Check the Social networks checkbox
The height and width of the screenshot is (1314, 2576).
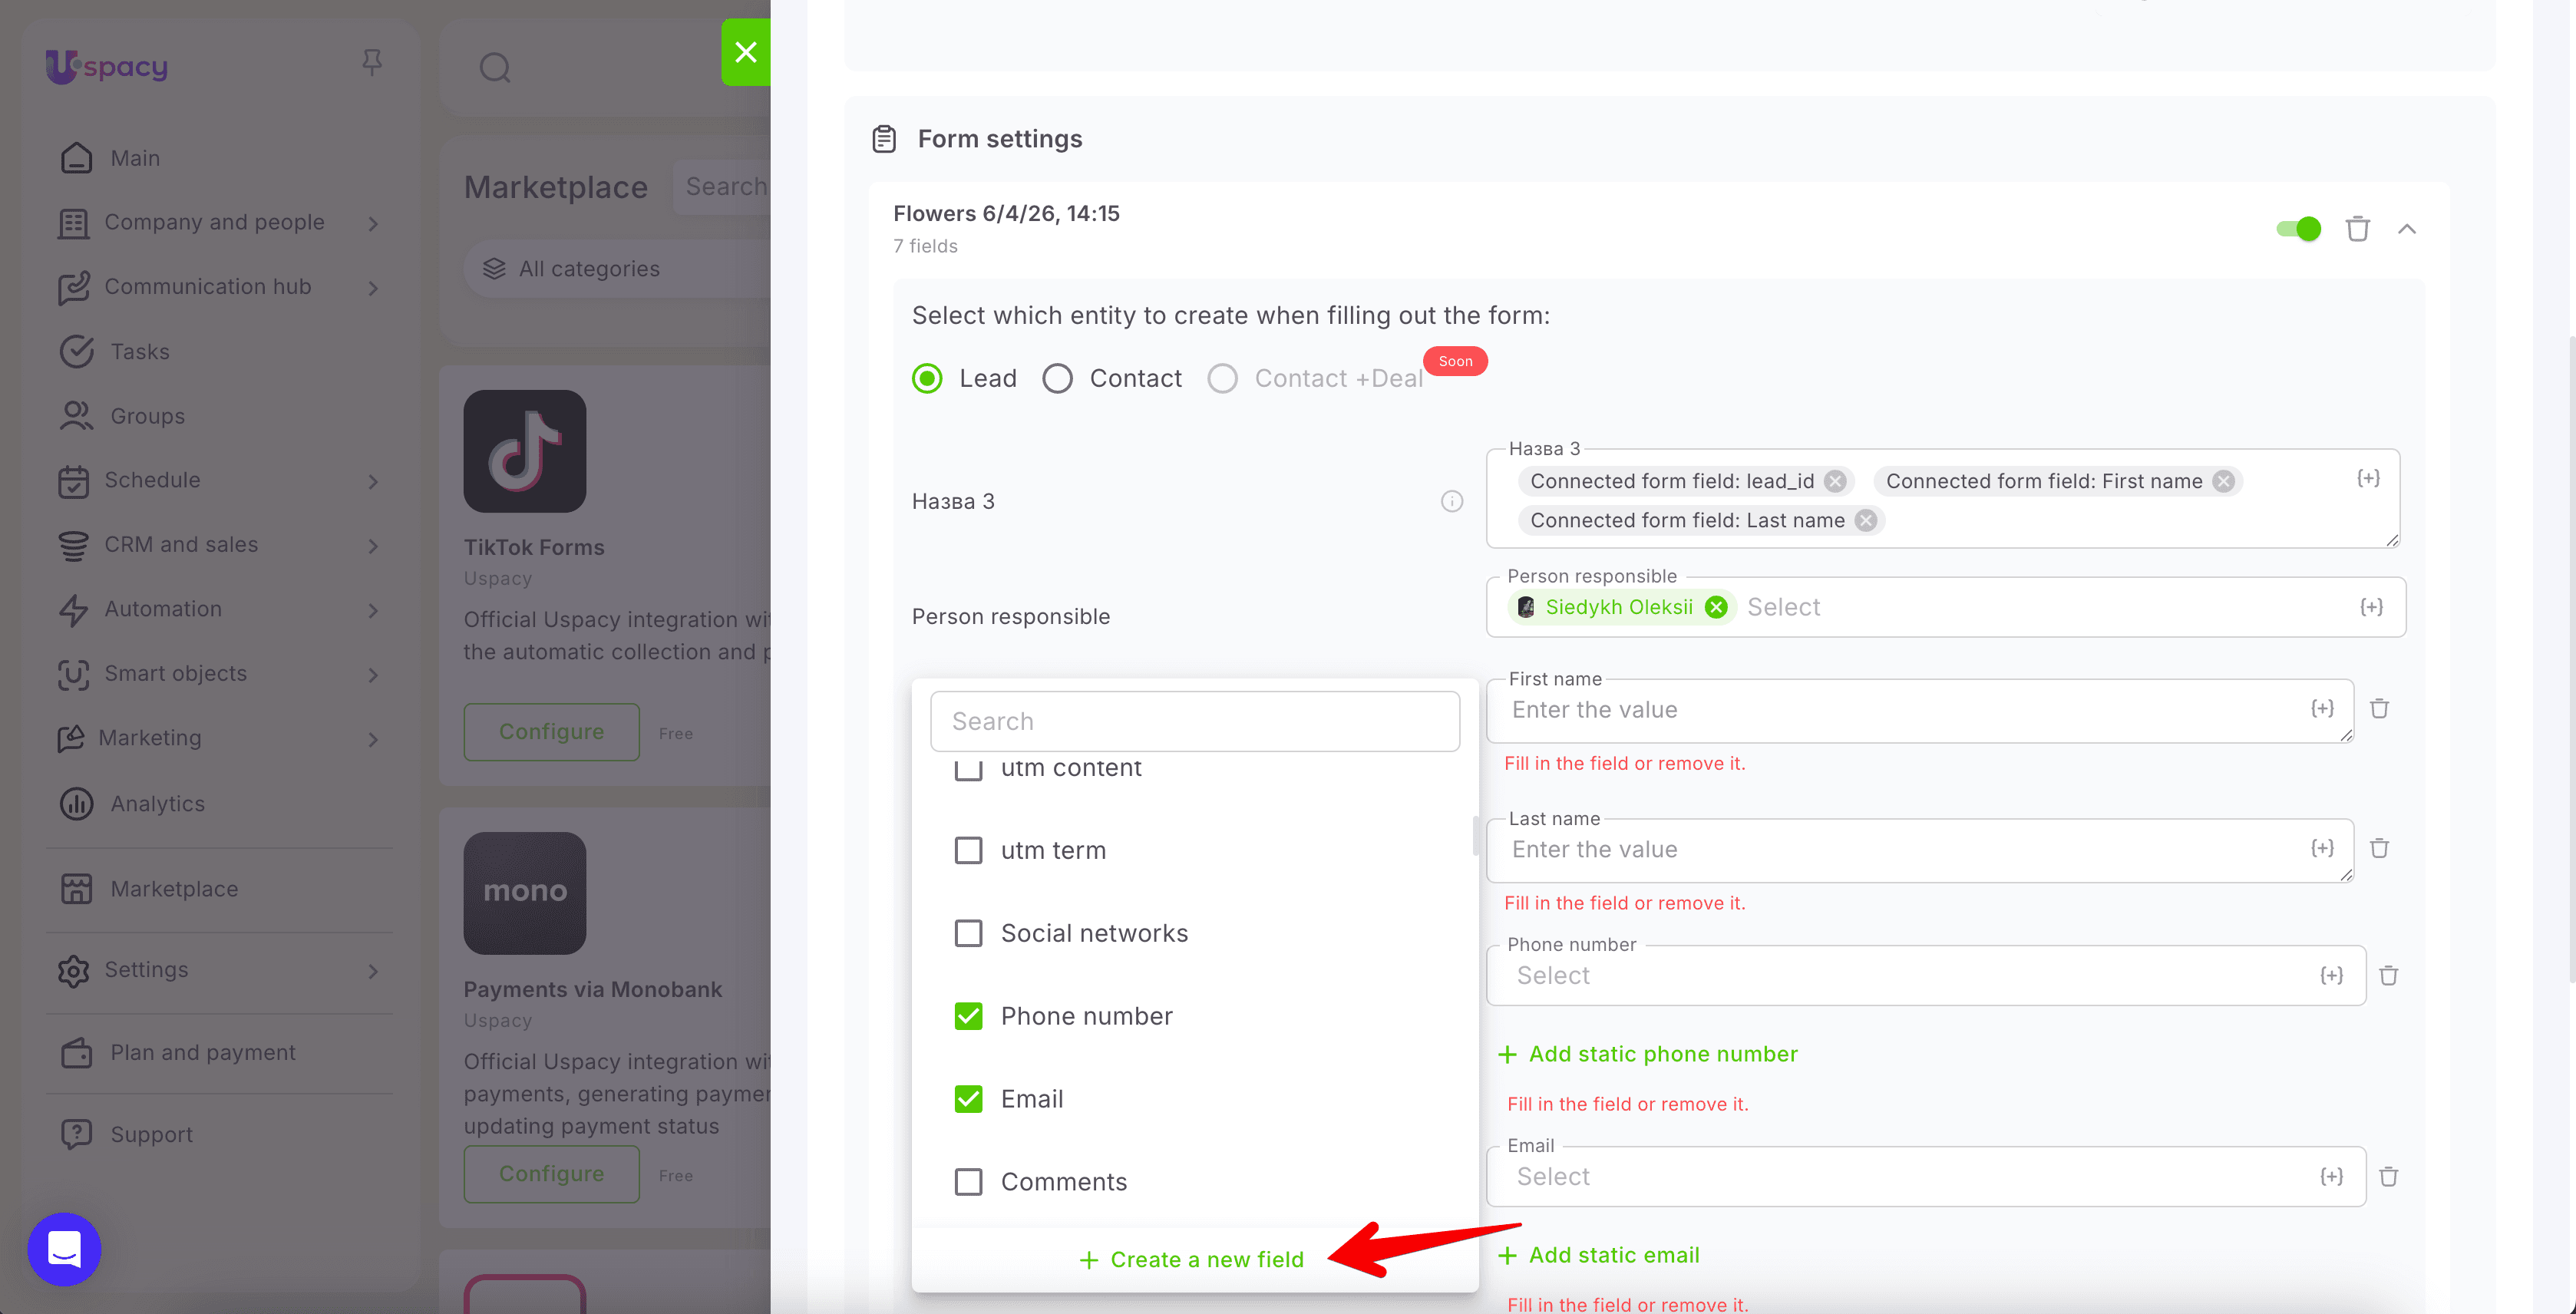pyautogui.click(x=968, y=933)
